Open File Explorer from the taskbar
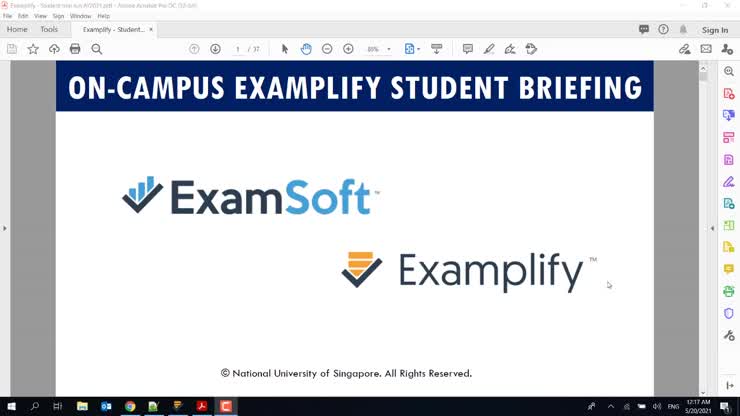This screenshot has height=416, width=740. [82, 406]
